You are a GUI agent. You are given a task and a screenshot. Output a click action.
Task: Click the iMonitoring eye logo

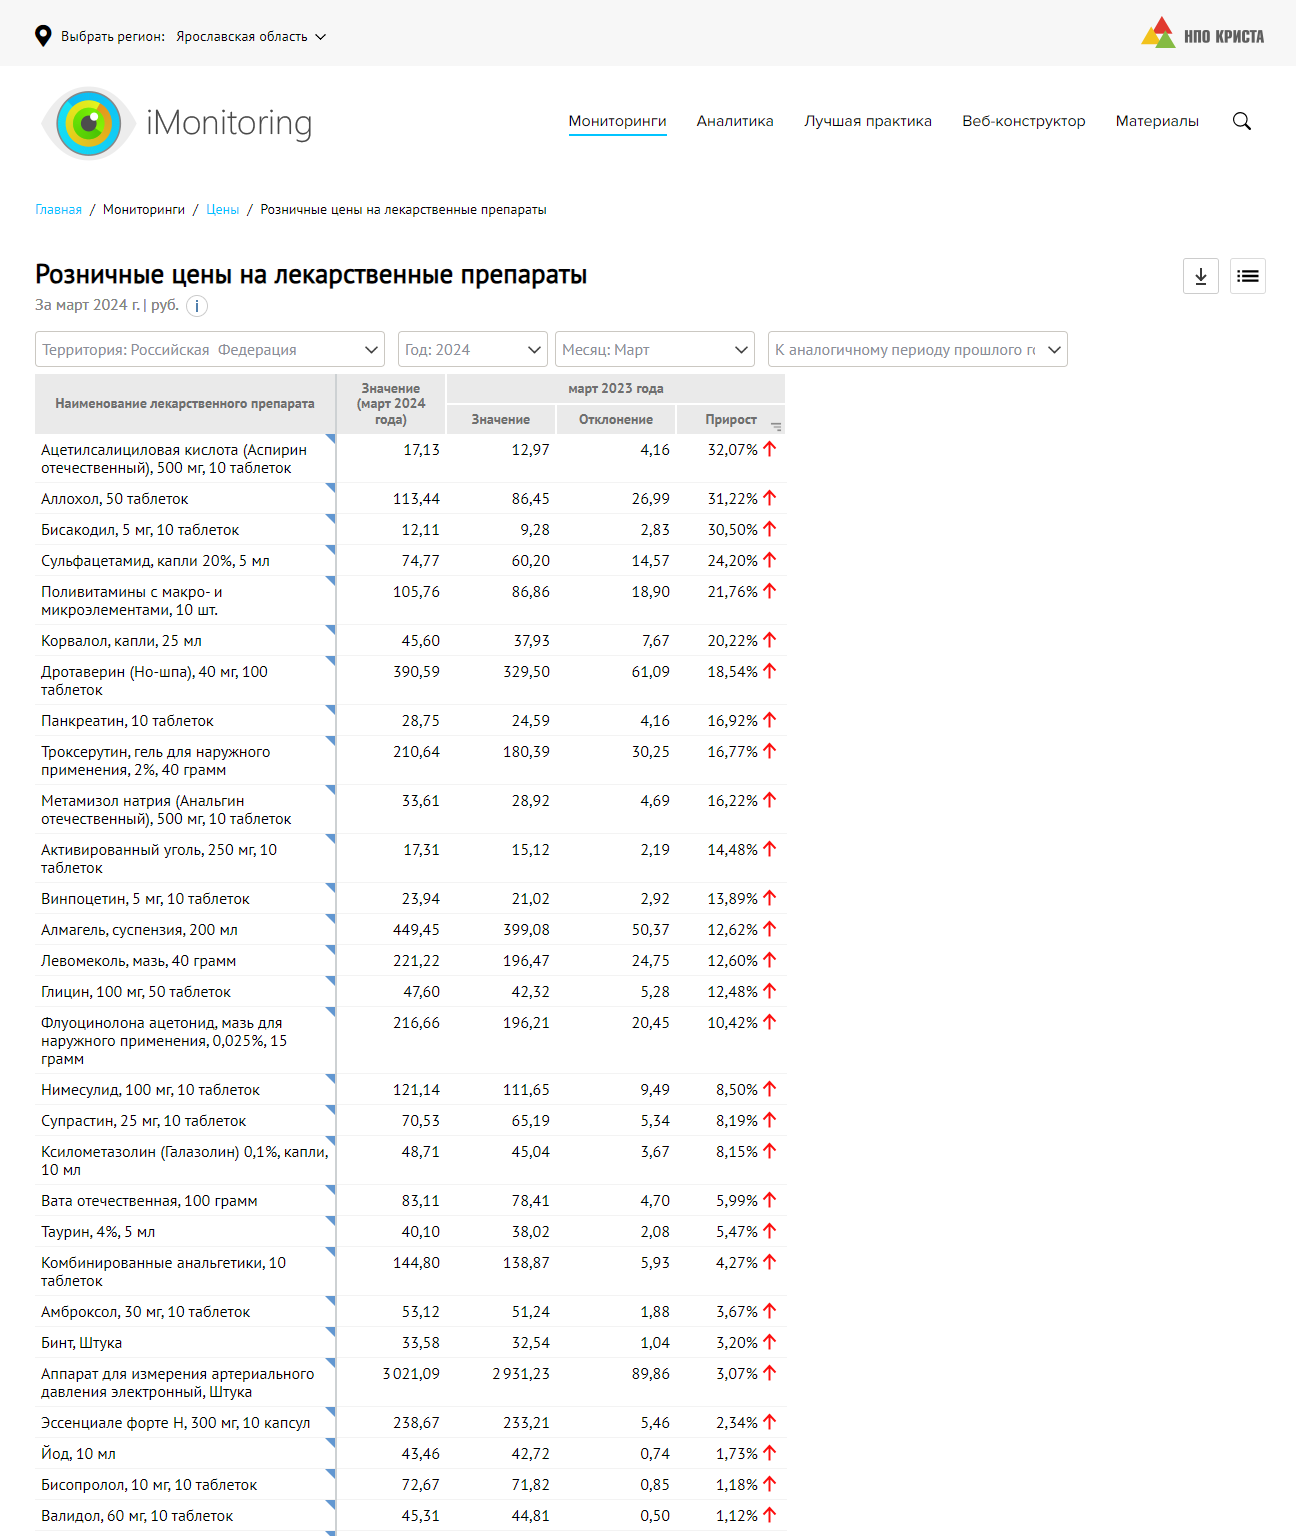(x=89, y=123)
